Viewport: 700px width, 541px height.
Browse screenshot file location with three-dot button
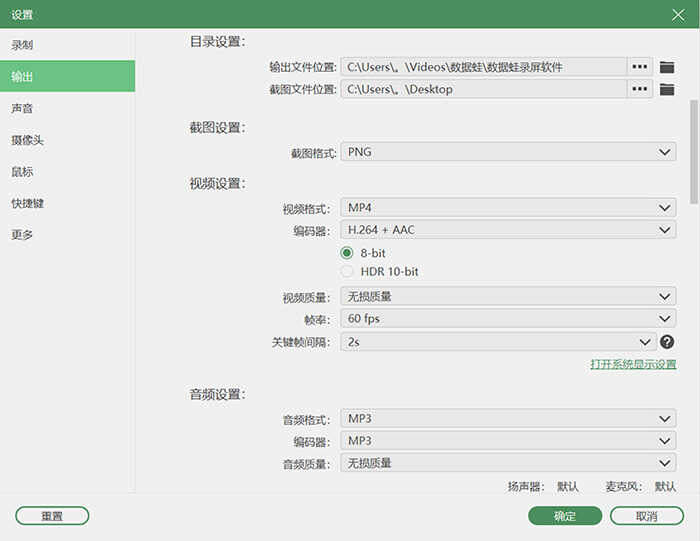[x=640, y=89]
